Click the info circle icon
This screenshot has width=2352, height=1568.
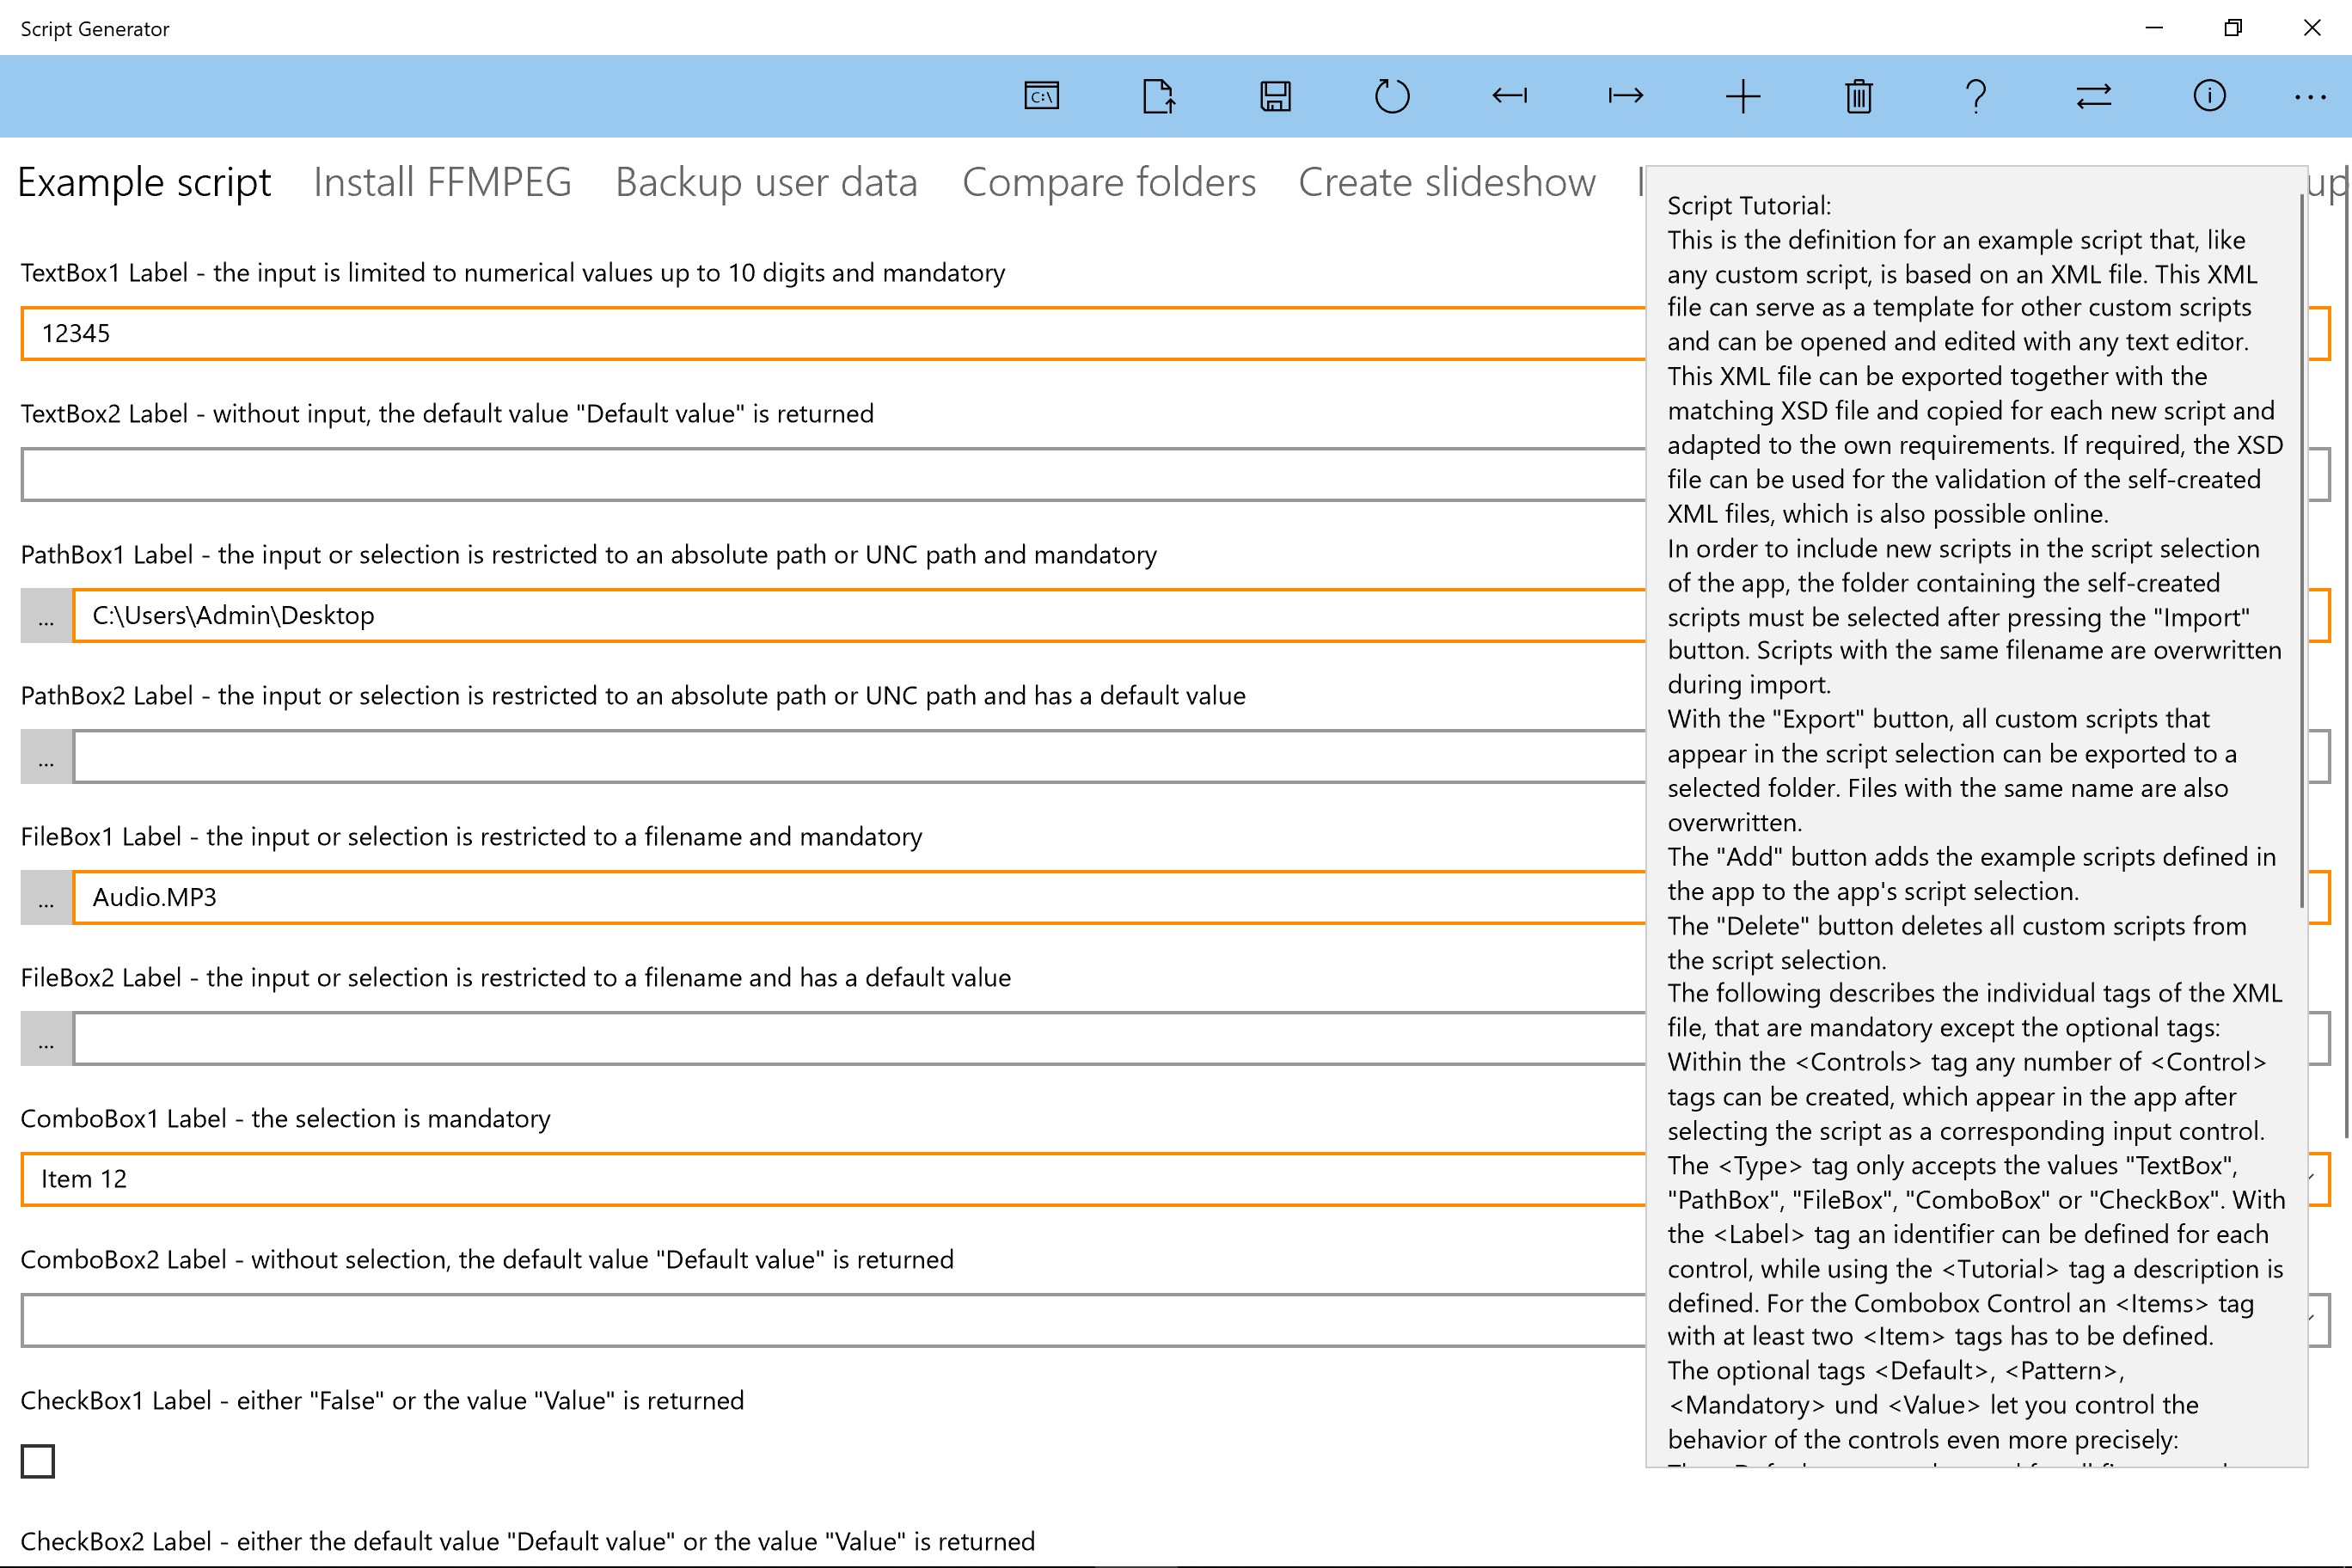coord(2209,96)
